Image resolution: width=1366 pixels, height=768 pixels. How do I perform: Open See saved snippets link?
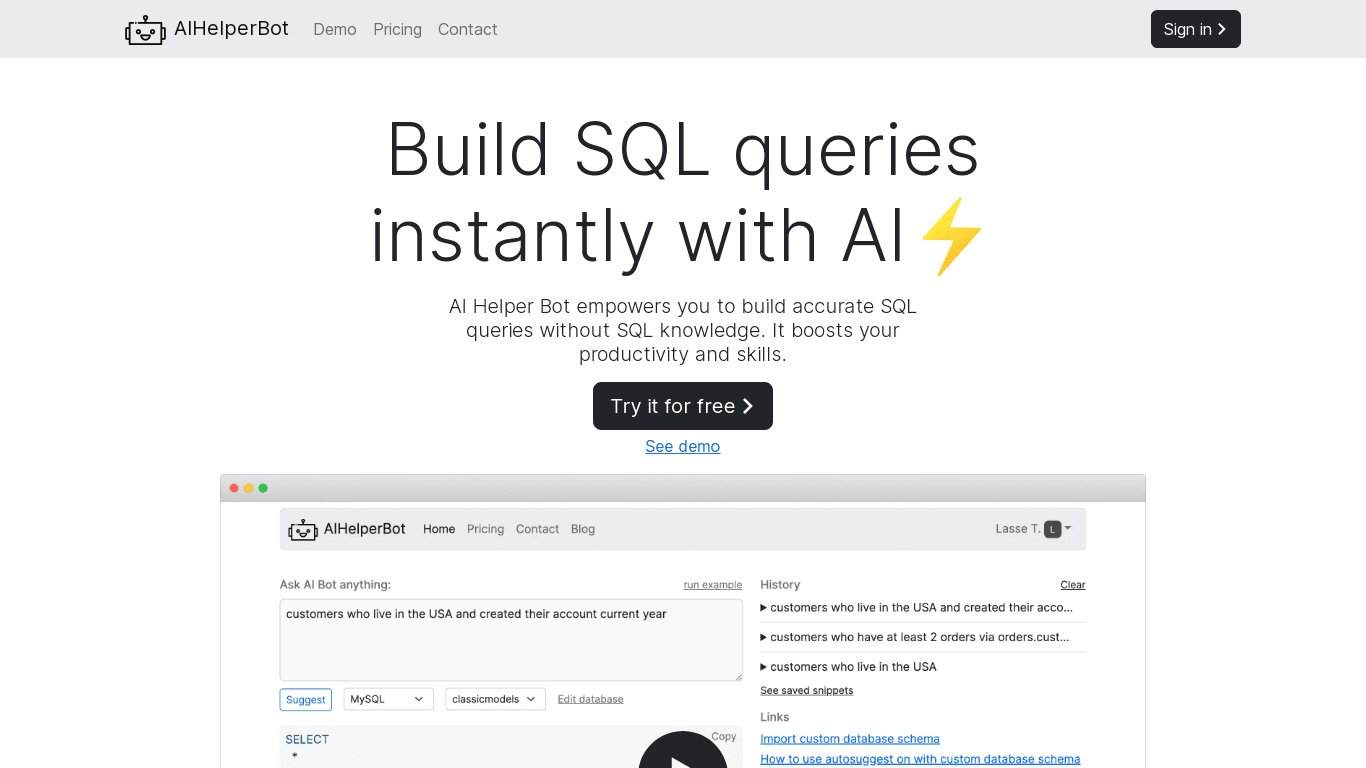(x=806, y=691)
